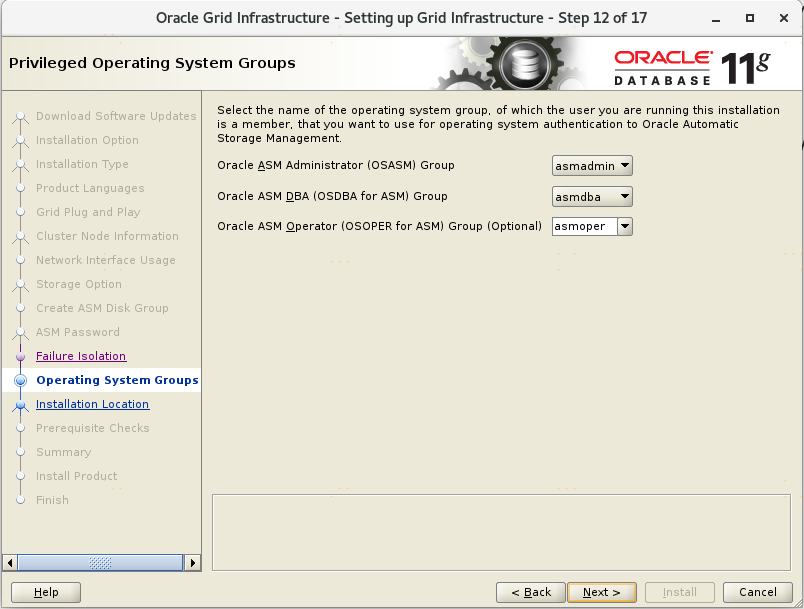Click the gear database graphic in the header

point(517,64)
